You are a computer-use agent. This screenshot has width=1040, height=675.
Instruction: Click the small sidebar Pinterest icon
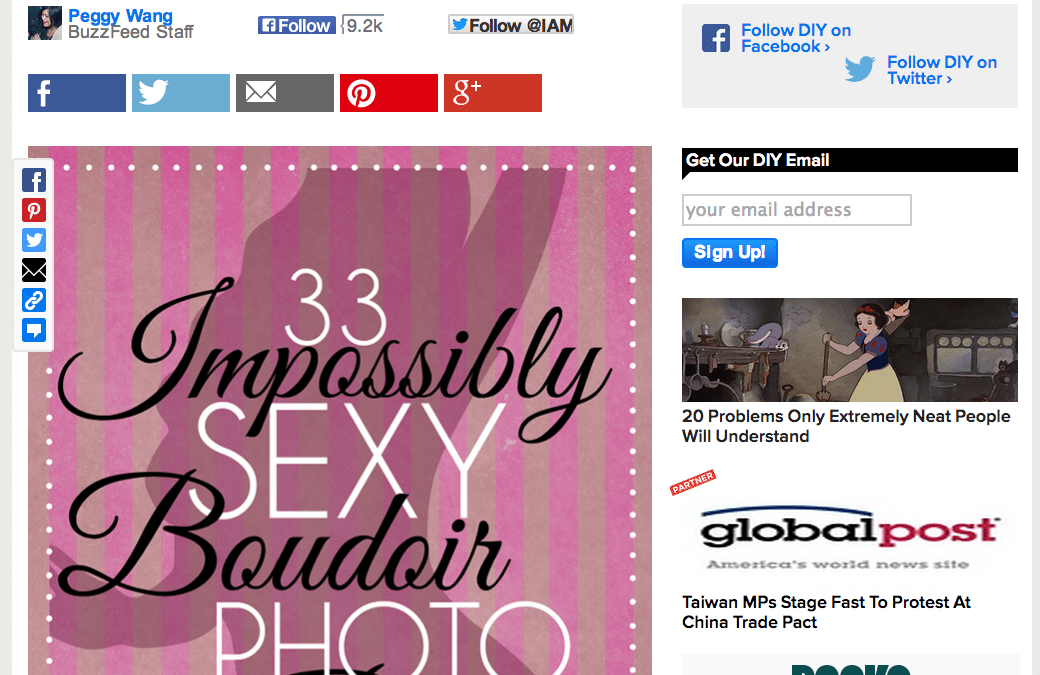[x=34, y=210]
